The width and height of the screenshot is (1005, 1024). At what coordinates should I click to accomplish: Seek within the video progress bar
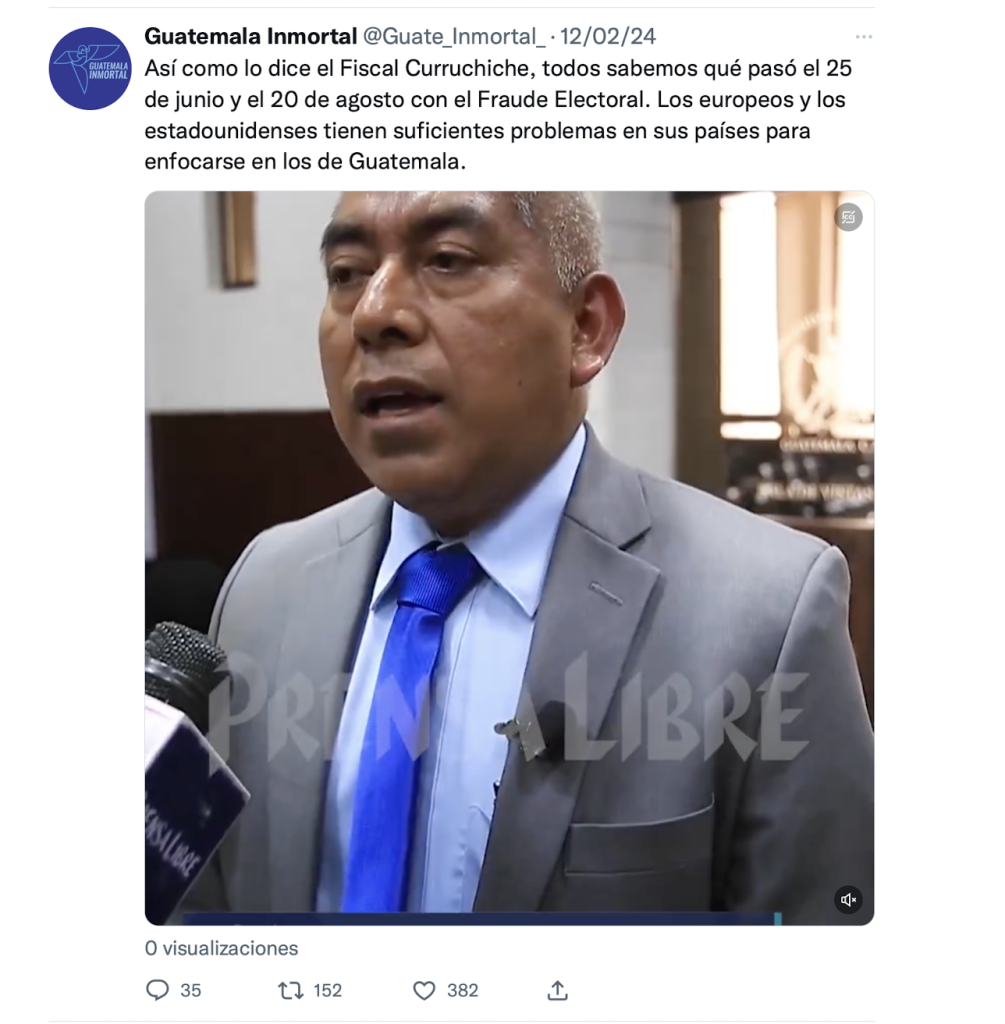tap(481, 919)
